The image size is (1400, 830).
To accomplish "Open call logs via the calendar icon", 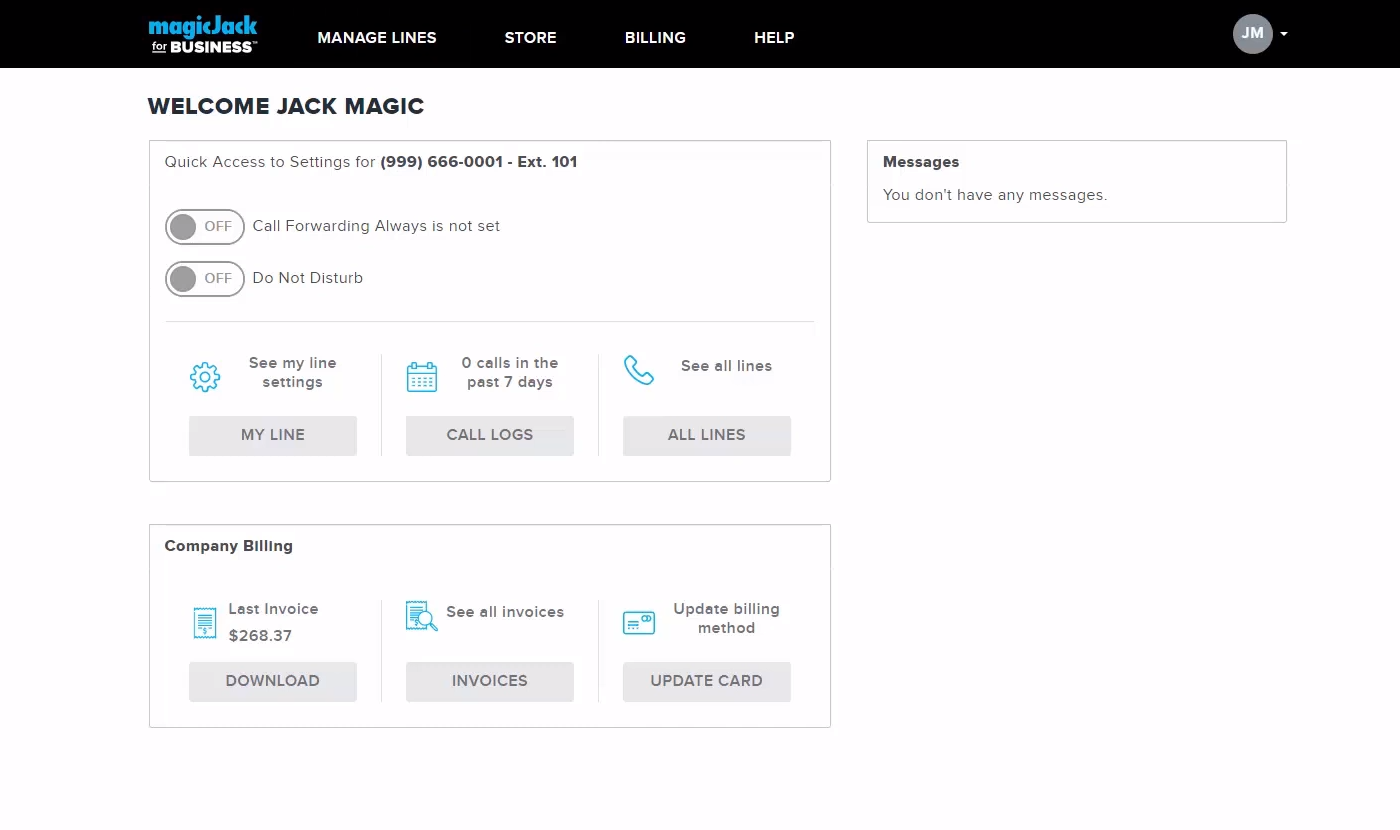I will [x=421, y=376].
